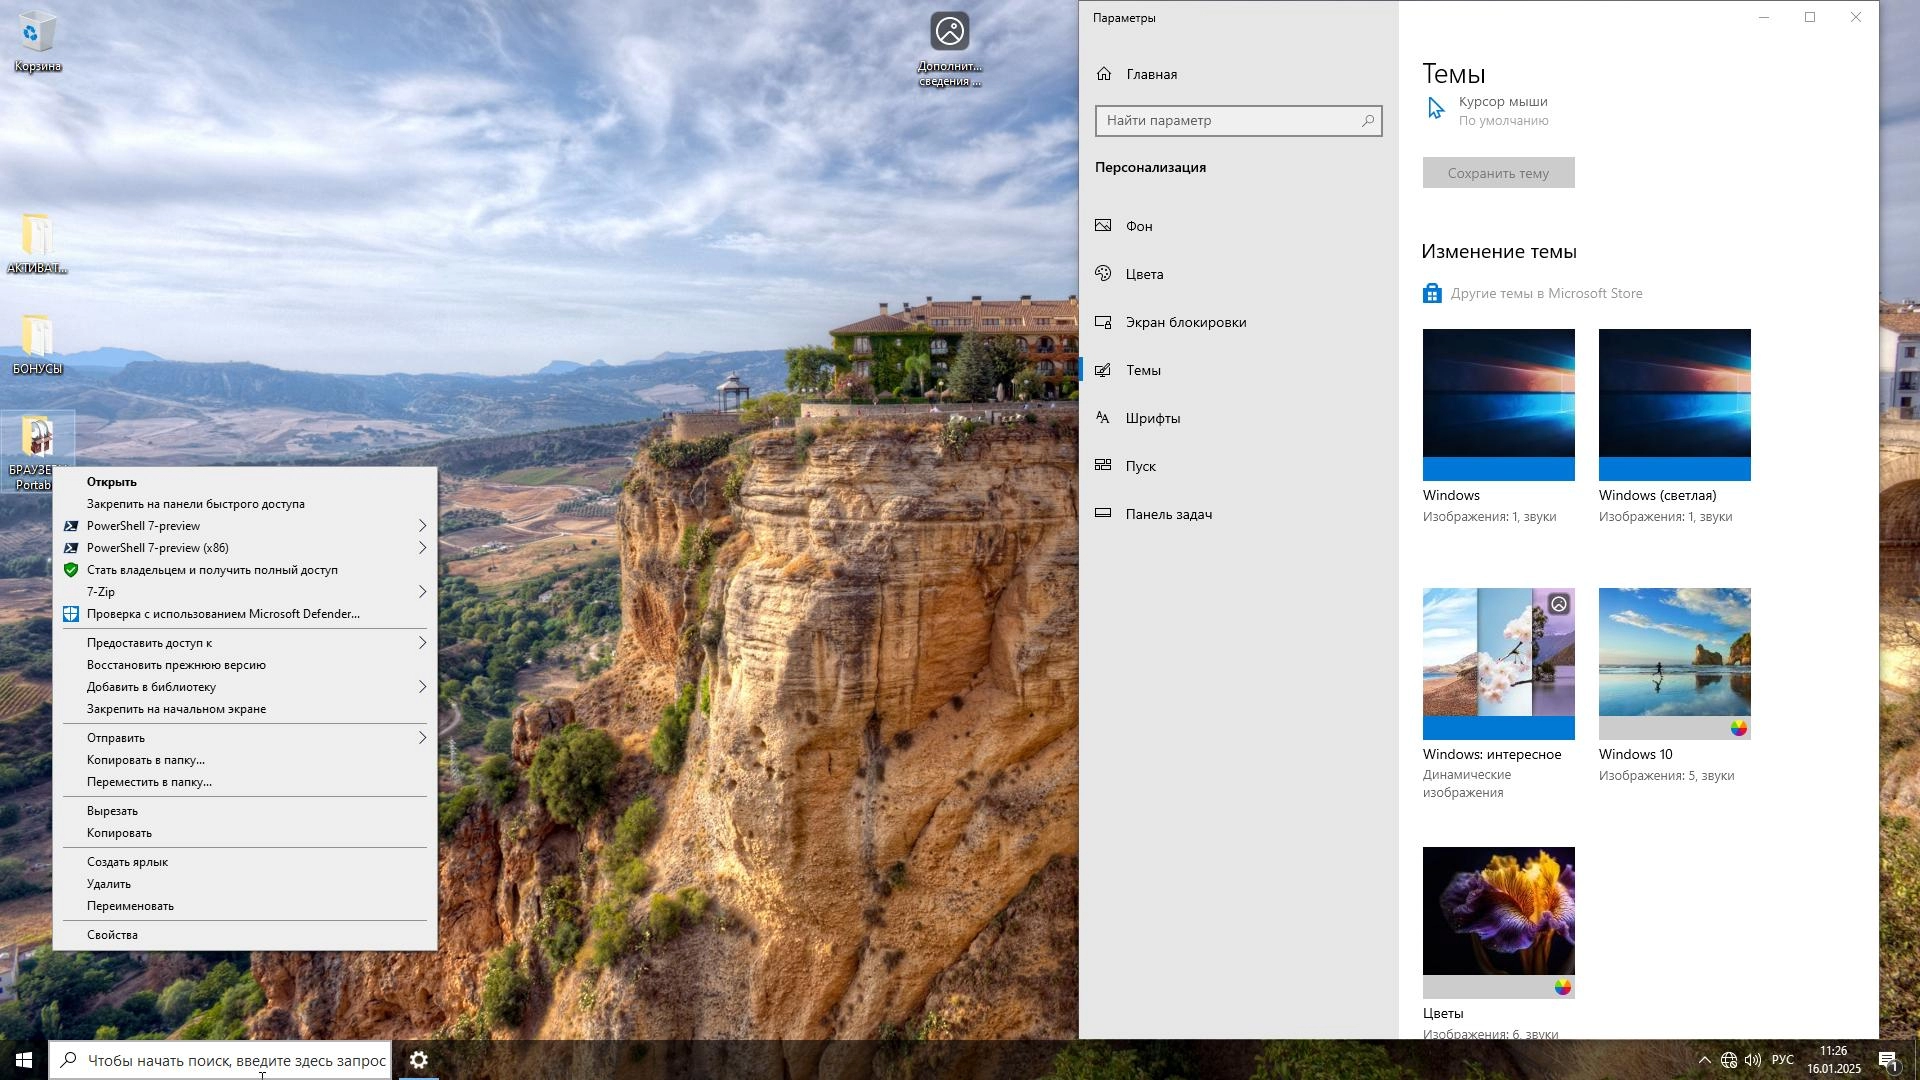Click the volume speaker icon in tray
This screenshot has width=1920, height=1080.
(x=1754, y=1060)
